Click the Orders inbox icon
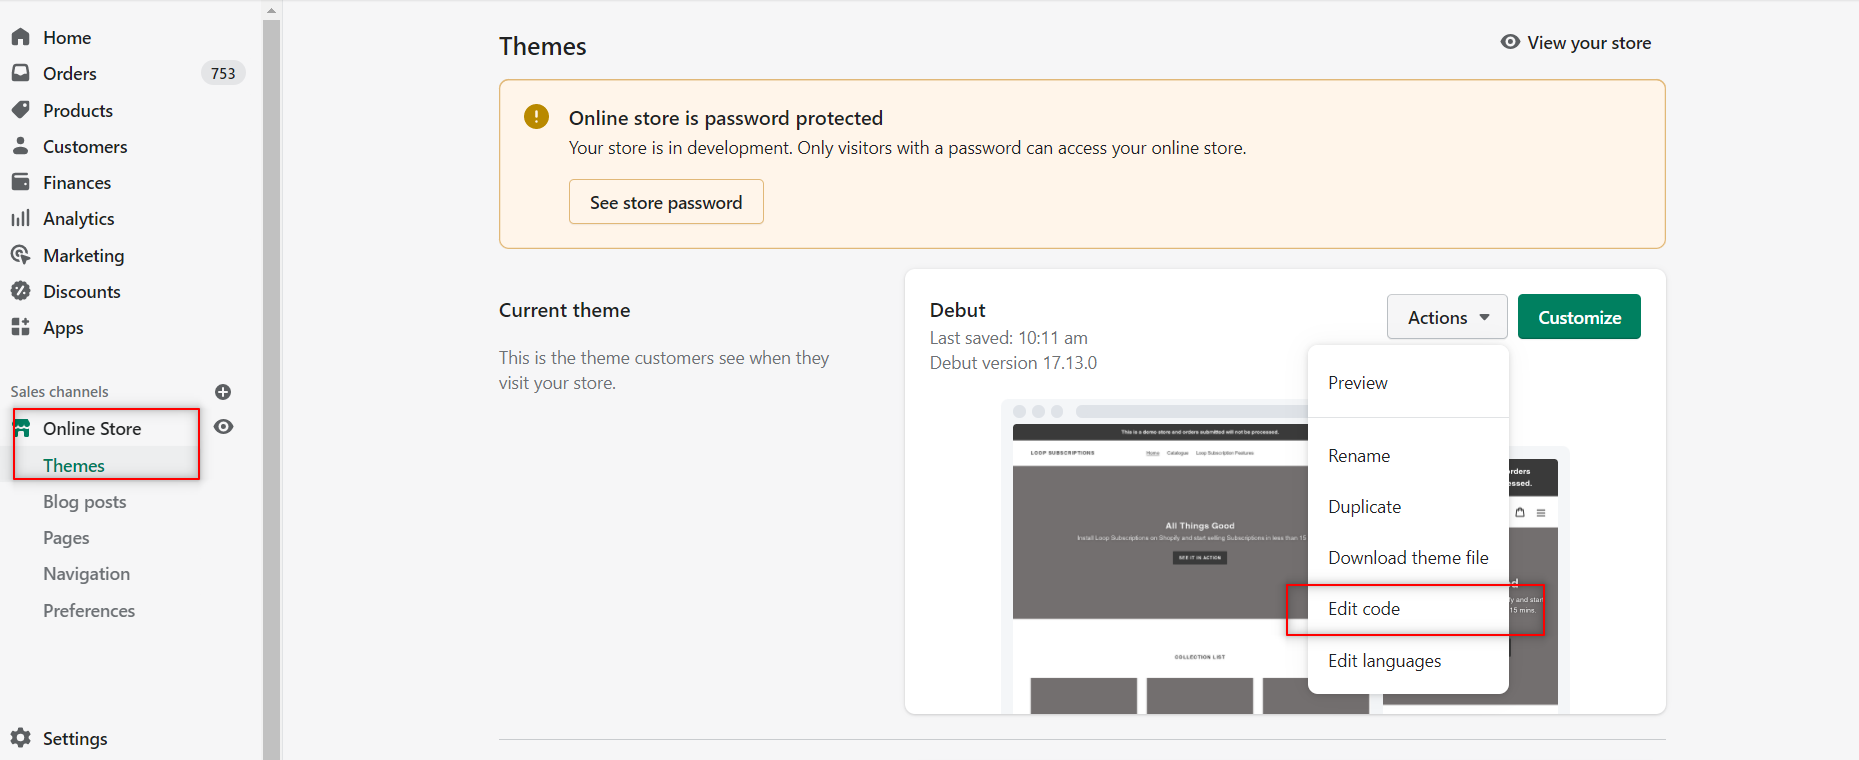1859x760 pixels. [x=20, y=73]
